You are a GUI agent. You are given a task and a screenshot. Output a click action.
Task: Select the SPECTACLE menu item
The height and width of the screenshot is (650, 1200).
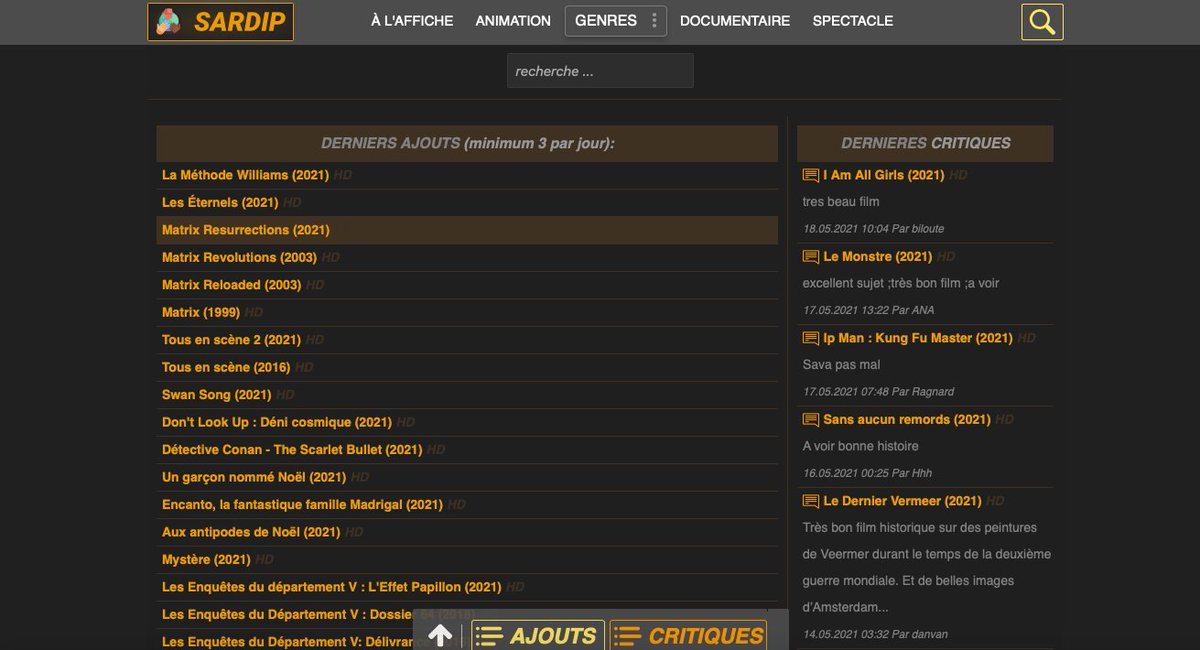coord(853,21)
